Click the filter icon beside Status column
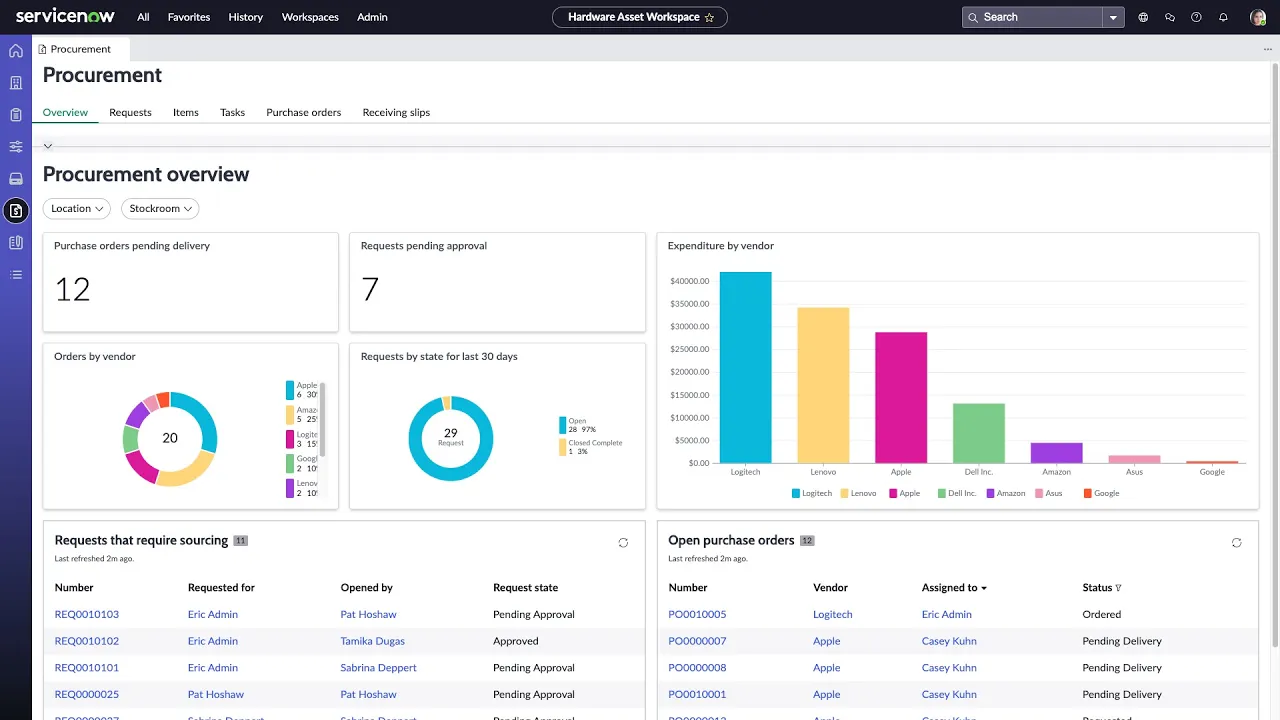Screen dimensions: 1280x720 (1118, 588)
